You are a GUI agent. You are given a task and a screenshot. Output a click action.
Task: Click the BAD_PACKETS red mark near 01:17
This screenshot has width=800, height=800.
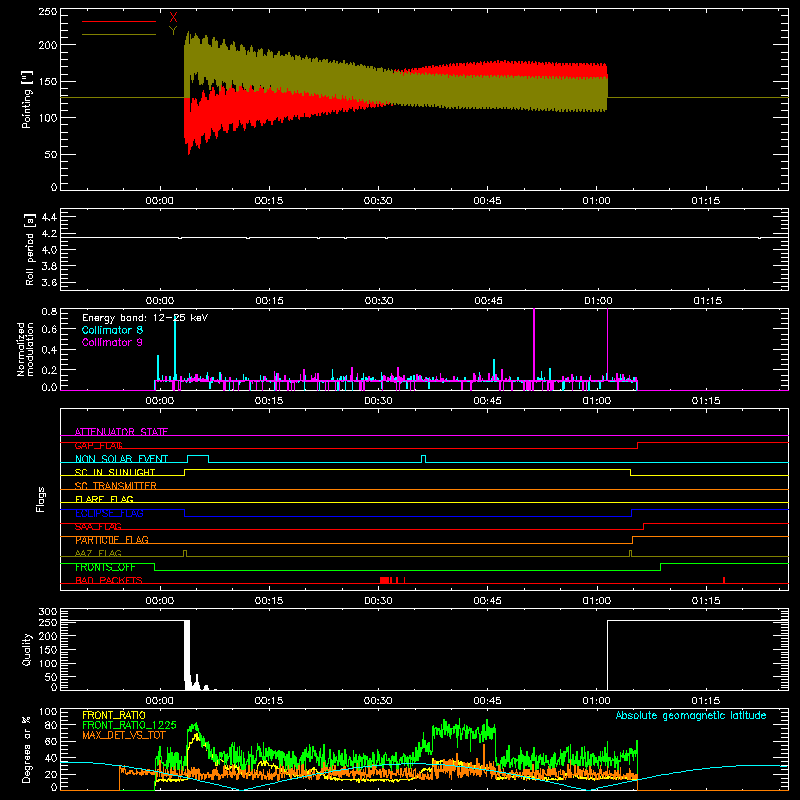tap(724, 580)
